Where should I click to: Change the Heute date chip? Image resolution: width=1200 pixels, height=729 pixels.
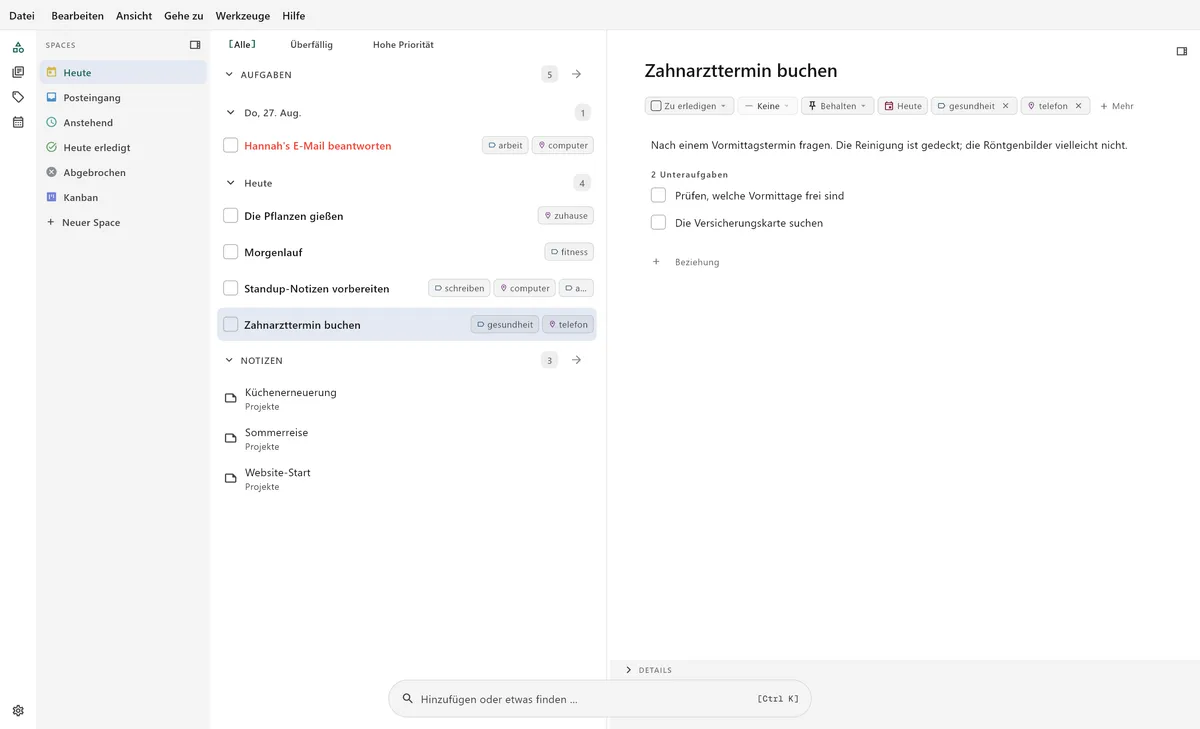903,106
